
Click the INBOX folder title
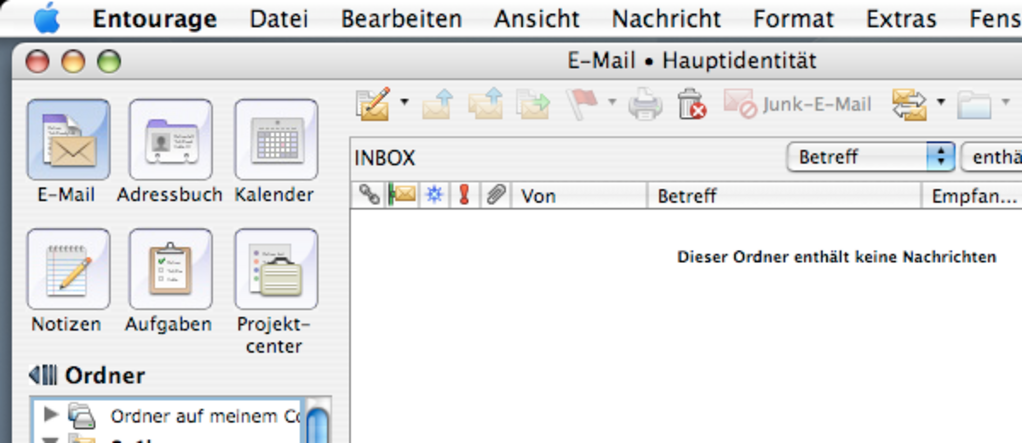pos(385,158)
